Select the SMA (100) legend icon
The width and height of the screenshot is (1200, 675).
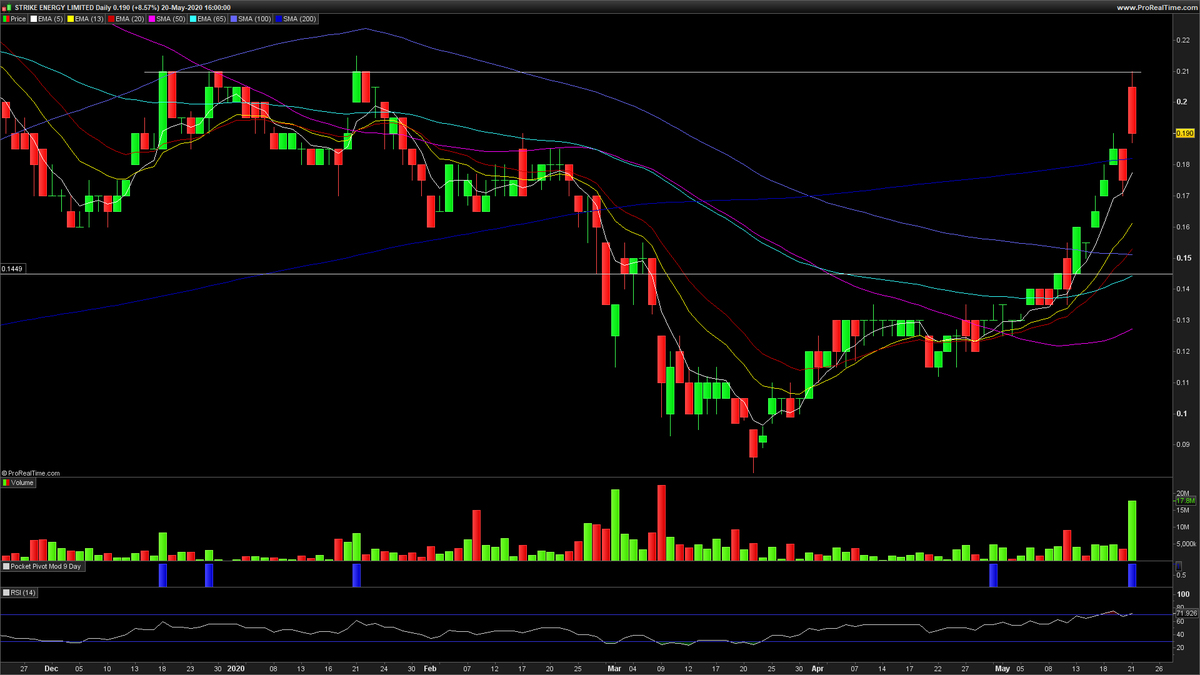[x=232, y=19]
